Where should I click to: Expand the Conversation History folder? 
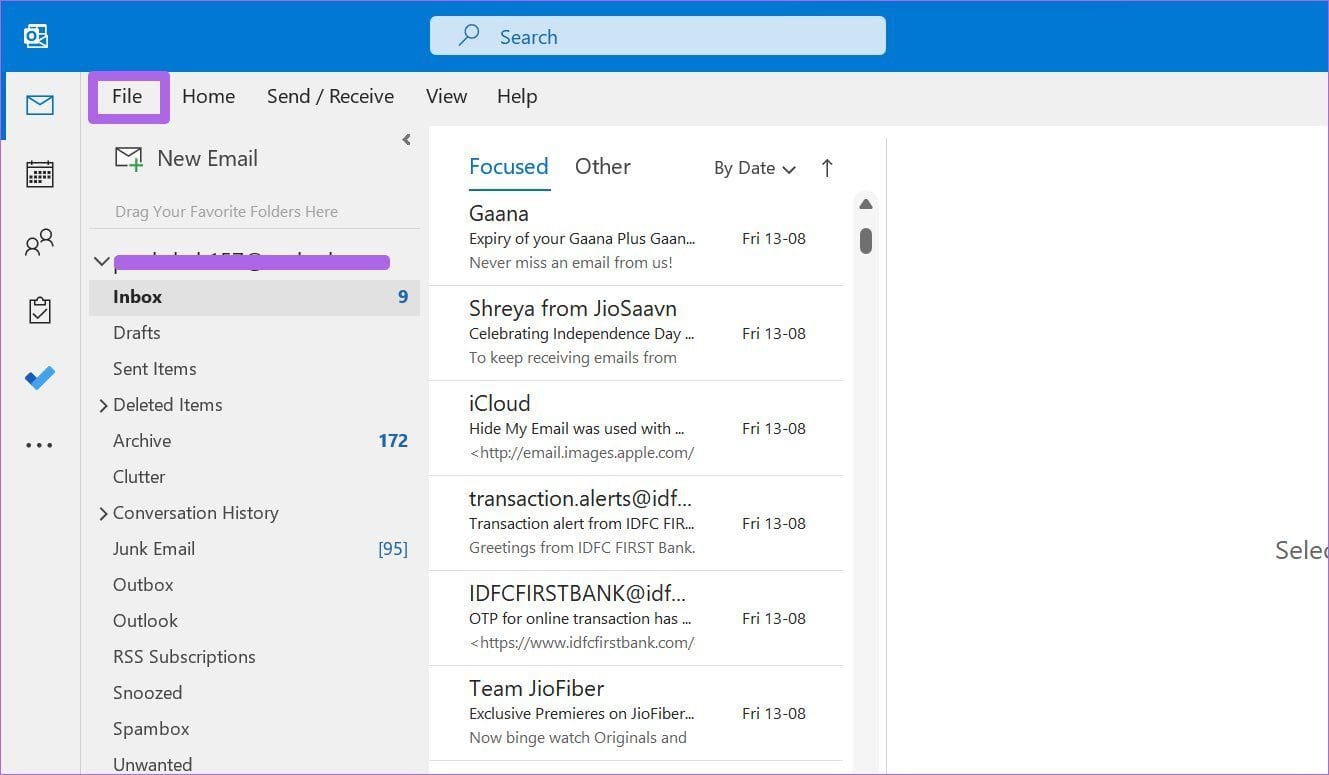tap(102, 514)
